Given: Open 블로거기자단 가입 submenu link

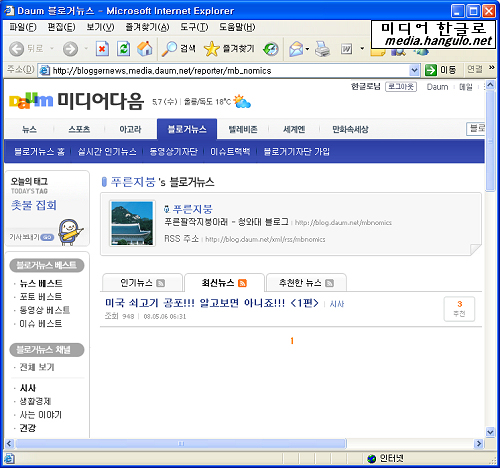Looking at the screenshot, I should coord(296,152).
